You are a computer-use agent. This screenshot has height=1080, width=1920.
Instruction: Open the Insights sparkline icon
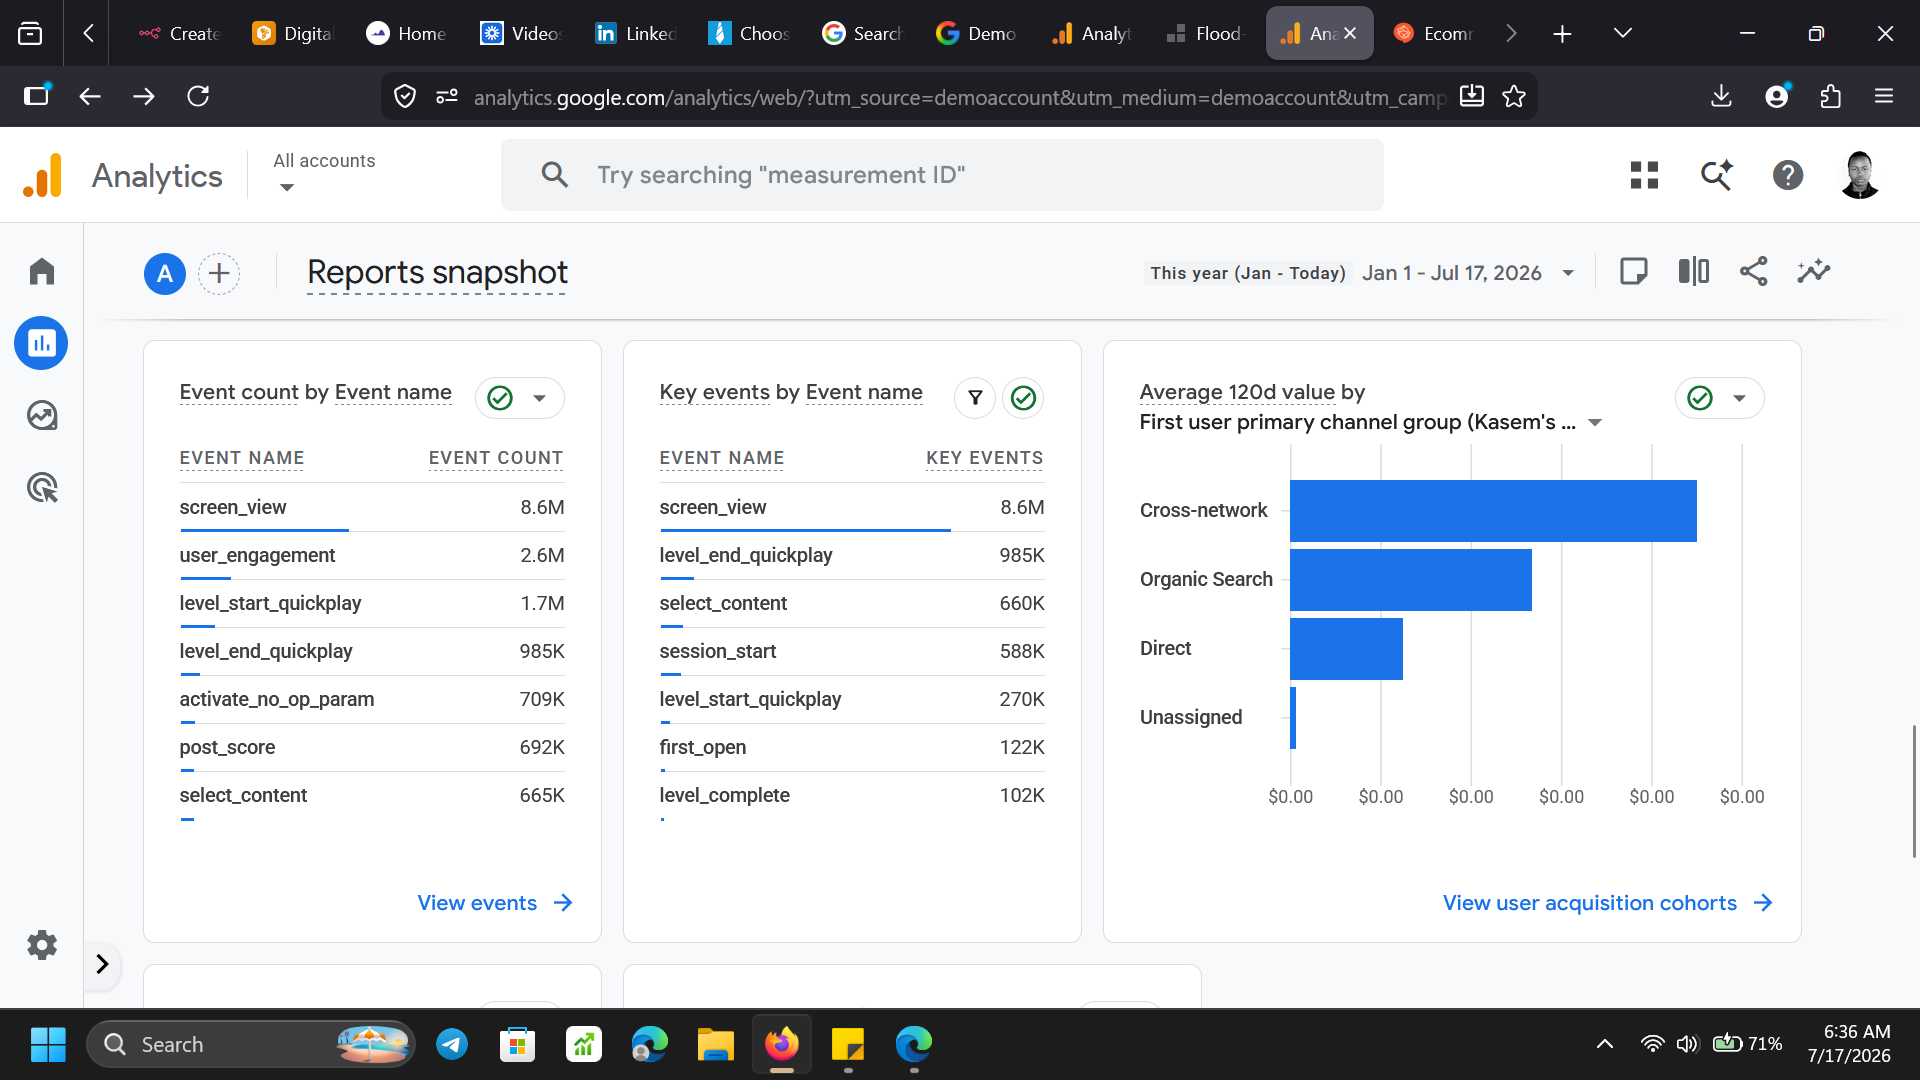pyautogui.click(x=1813, y=271)
